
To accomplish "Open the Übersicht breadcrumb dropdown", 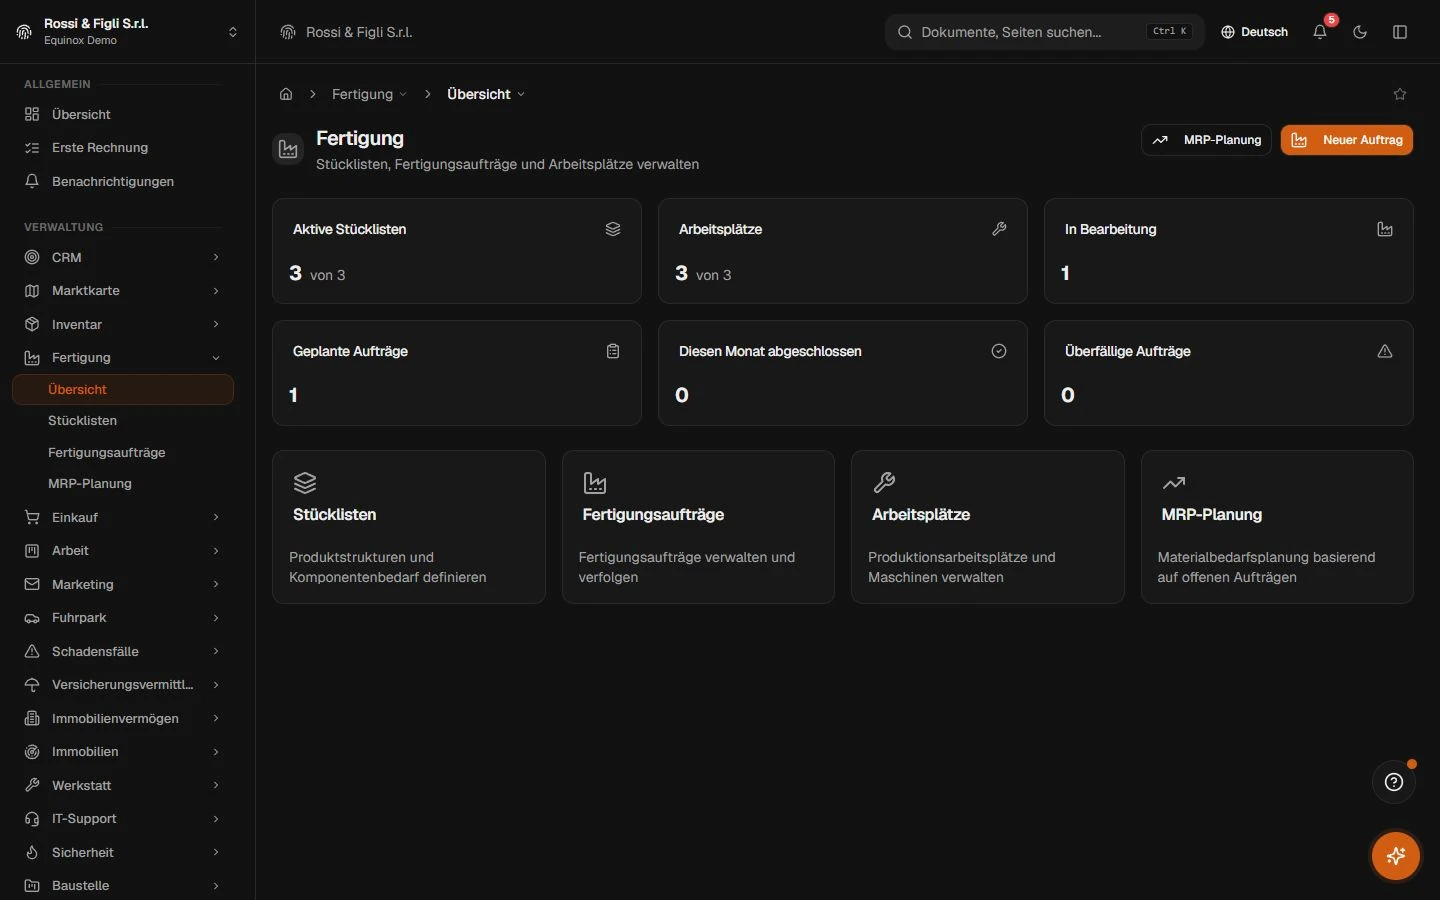I will tap(485, 94).
